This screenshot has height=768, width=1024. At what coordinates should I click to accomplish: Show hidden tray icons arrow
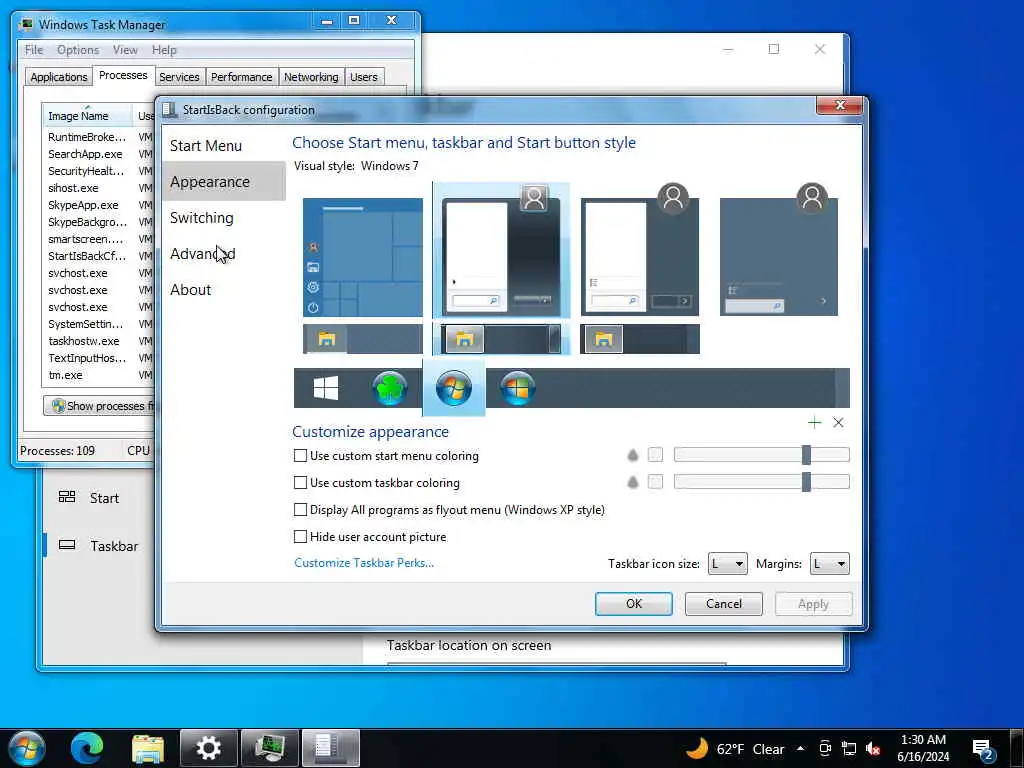[801, 748]
